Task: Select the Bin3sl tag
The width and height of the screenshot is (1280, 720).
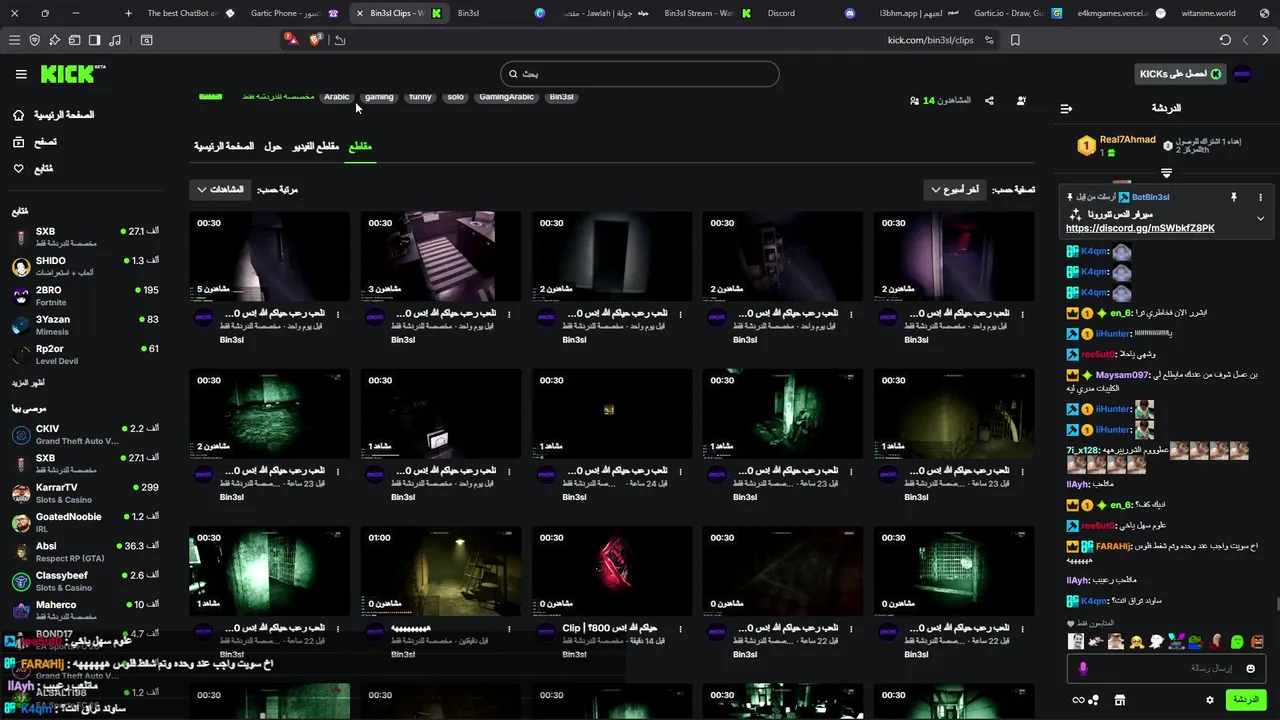Action: [x=562, y=97]
